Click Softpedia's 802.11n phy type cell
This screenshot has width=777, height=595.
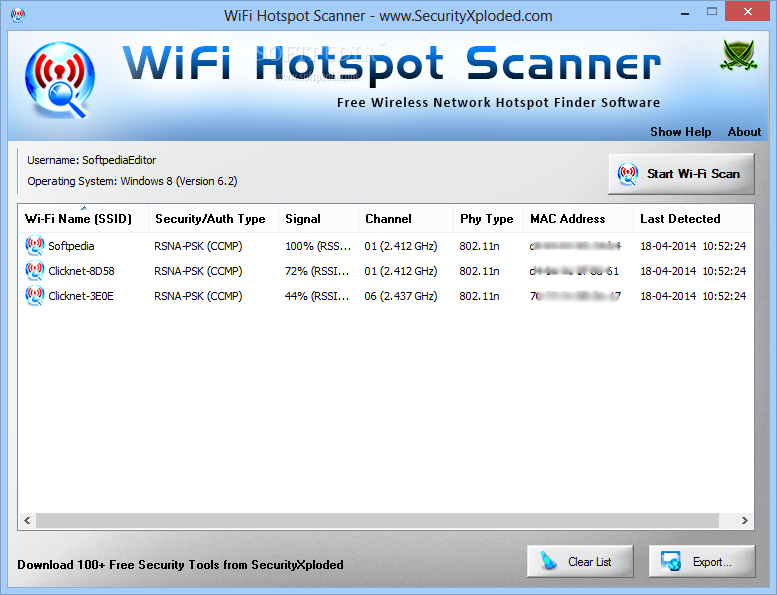[x=479, y=246]
